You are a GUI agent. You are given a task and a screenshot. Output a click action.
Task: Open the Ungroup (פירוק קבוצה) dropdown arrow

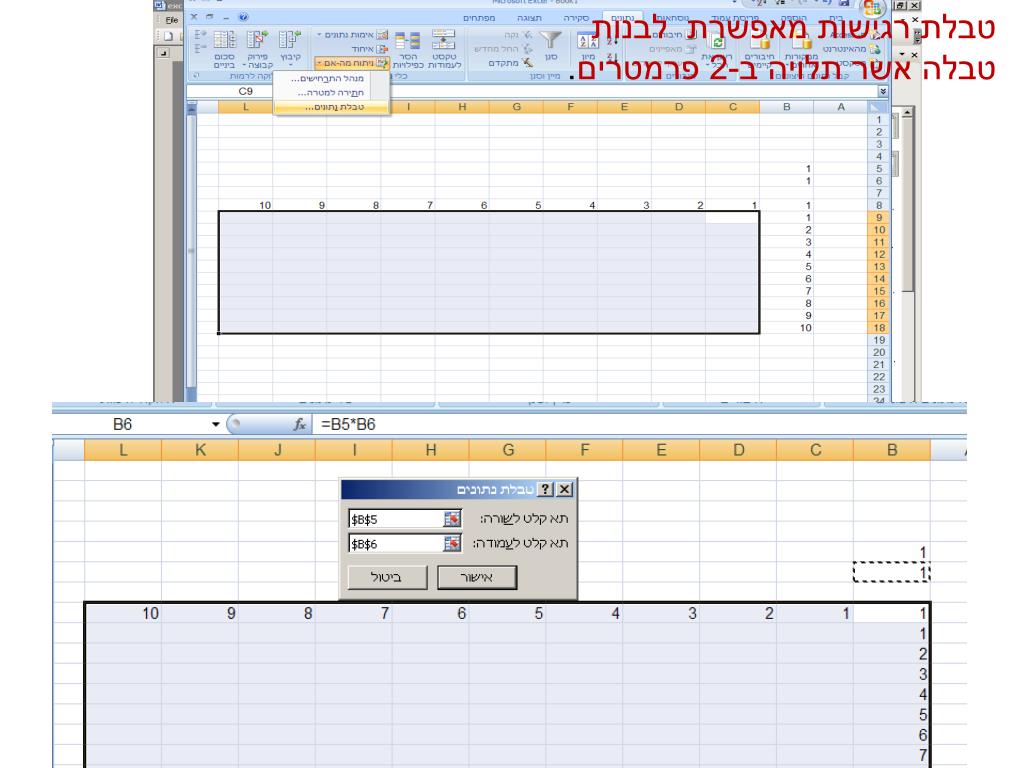pyautogui.click(x=244, y=65)
